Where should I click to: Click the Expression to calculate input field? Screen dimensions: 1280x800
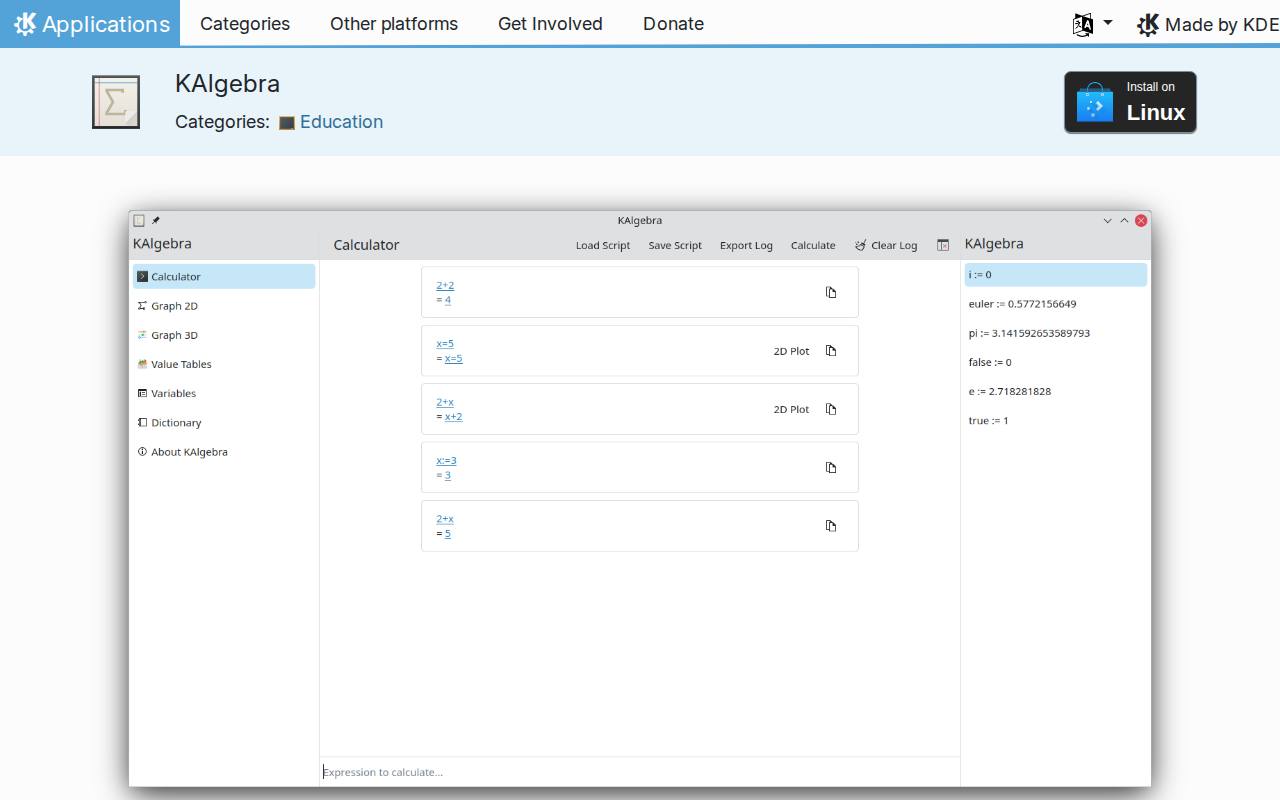point(640,772)
